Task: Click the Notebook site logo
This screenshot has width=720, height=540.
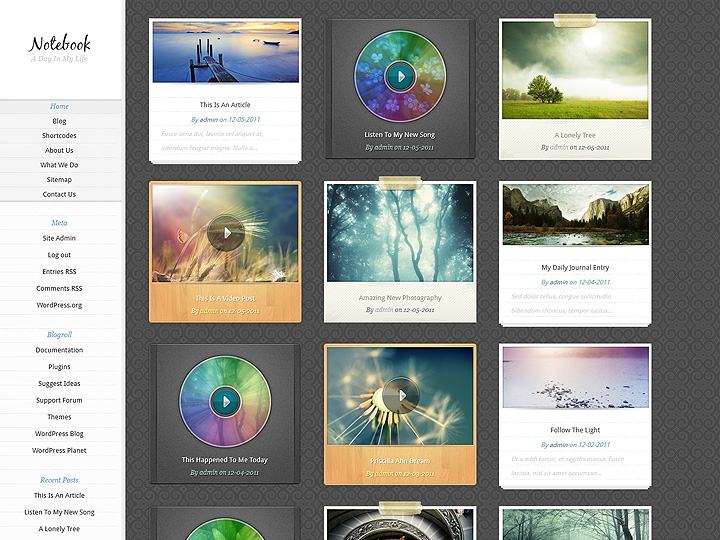Action: (x=60, y=44)
